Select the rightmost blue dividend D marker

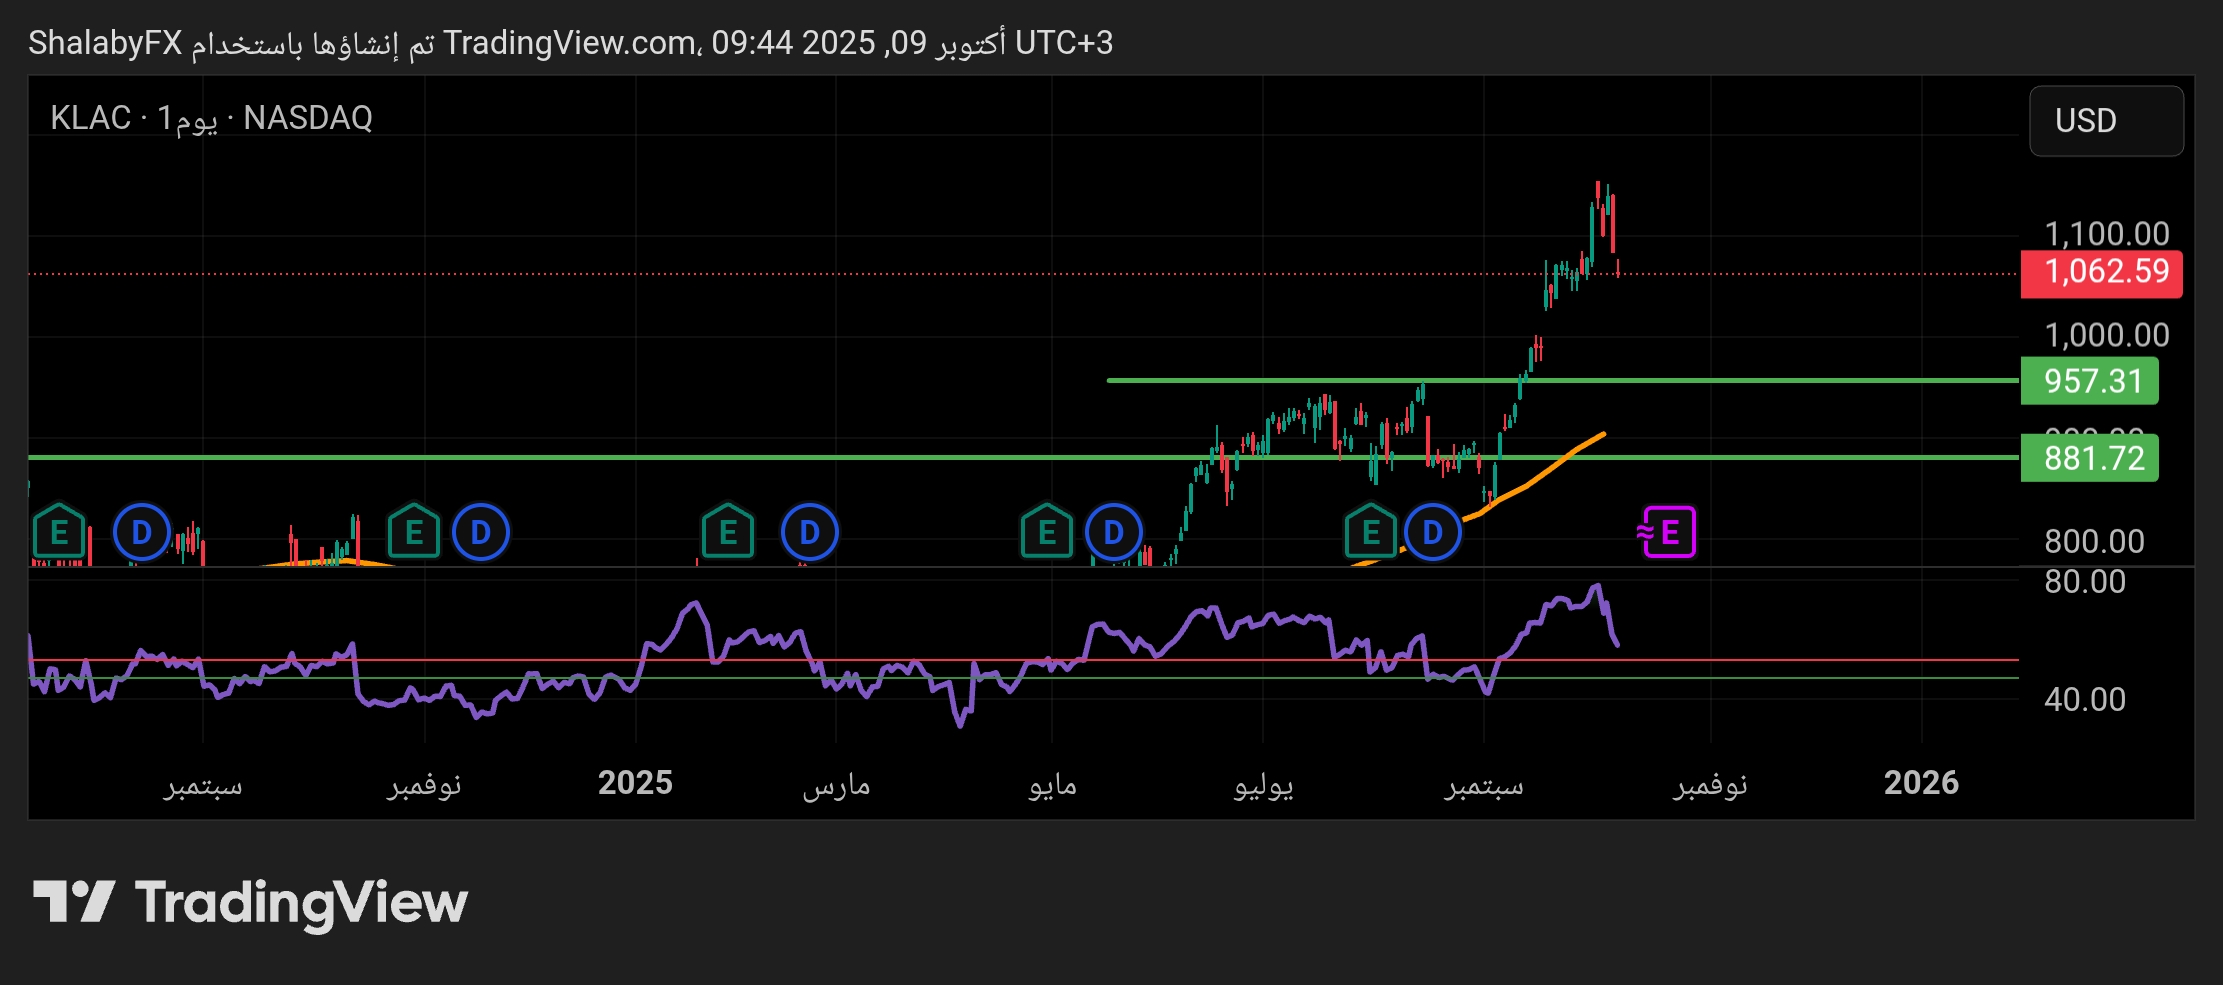point(1433,532)
